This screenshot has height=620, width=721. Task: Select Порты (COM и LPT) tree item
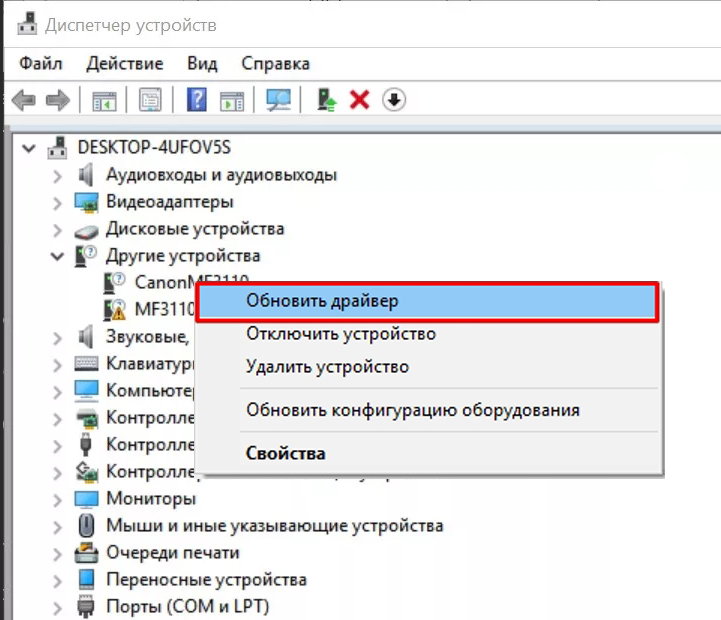click(x=187, y=606)
